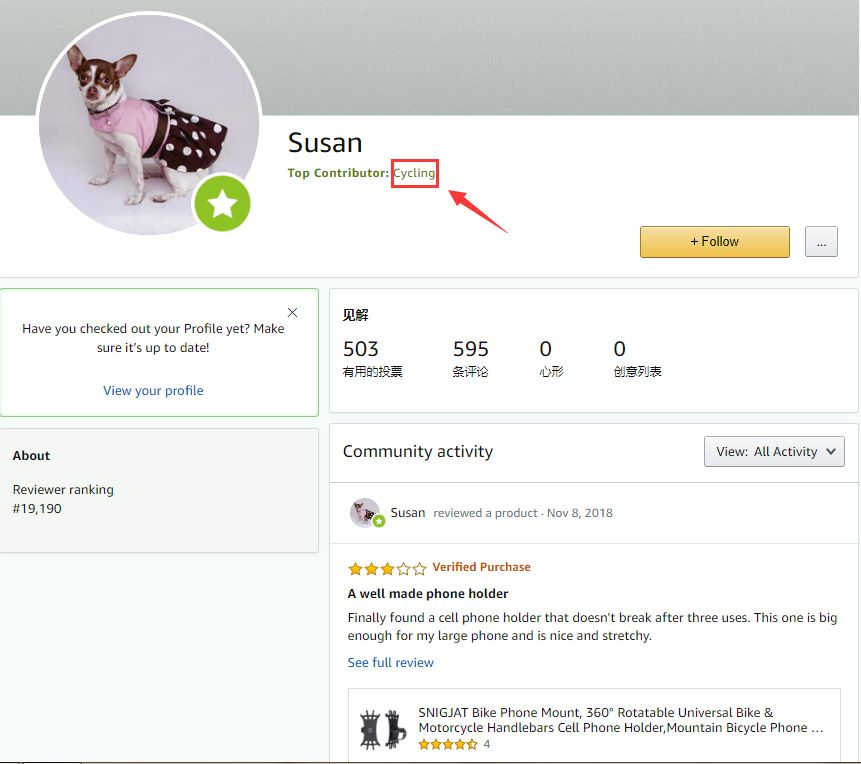Open the See full review link
The height and width of the screenshot is (764, 861).
390,662
